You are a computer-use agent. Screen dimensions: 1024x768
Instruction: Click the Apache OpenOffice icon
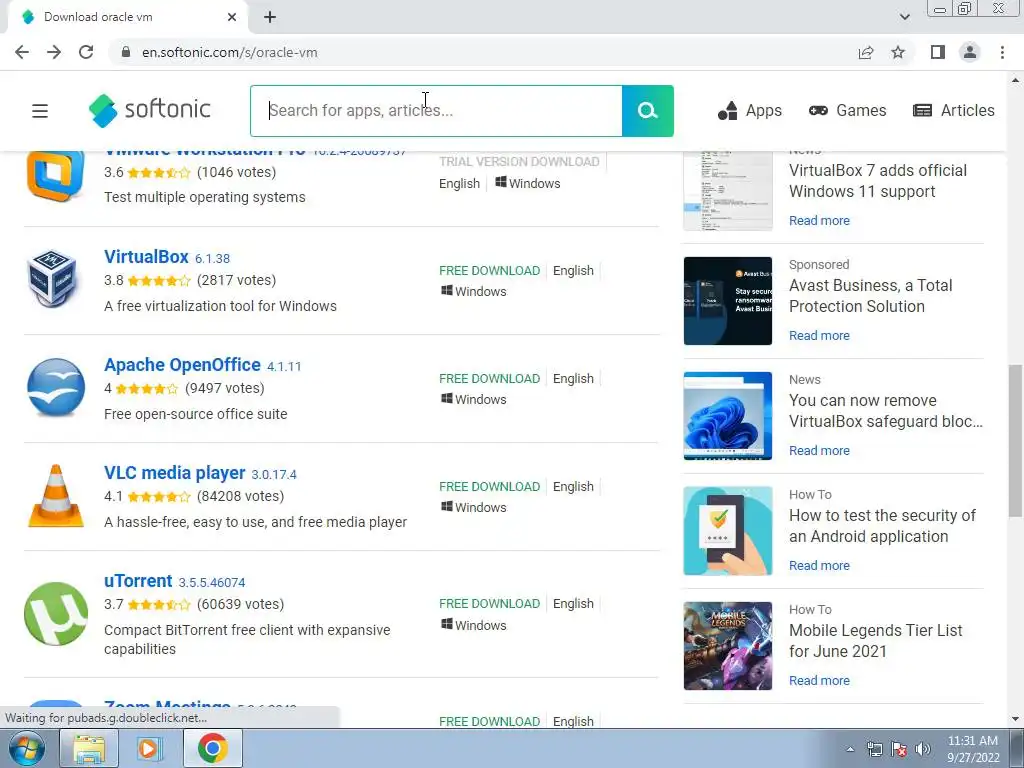pyautogui.click(x=56, y=387)
